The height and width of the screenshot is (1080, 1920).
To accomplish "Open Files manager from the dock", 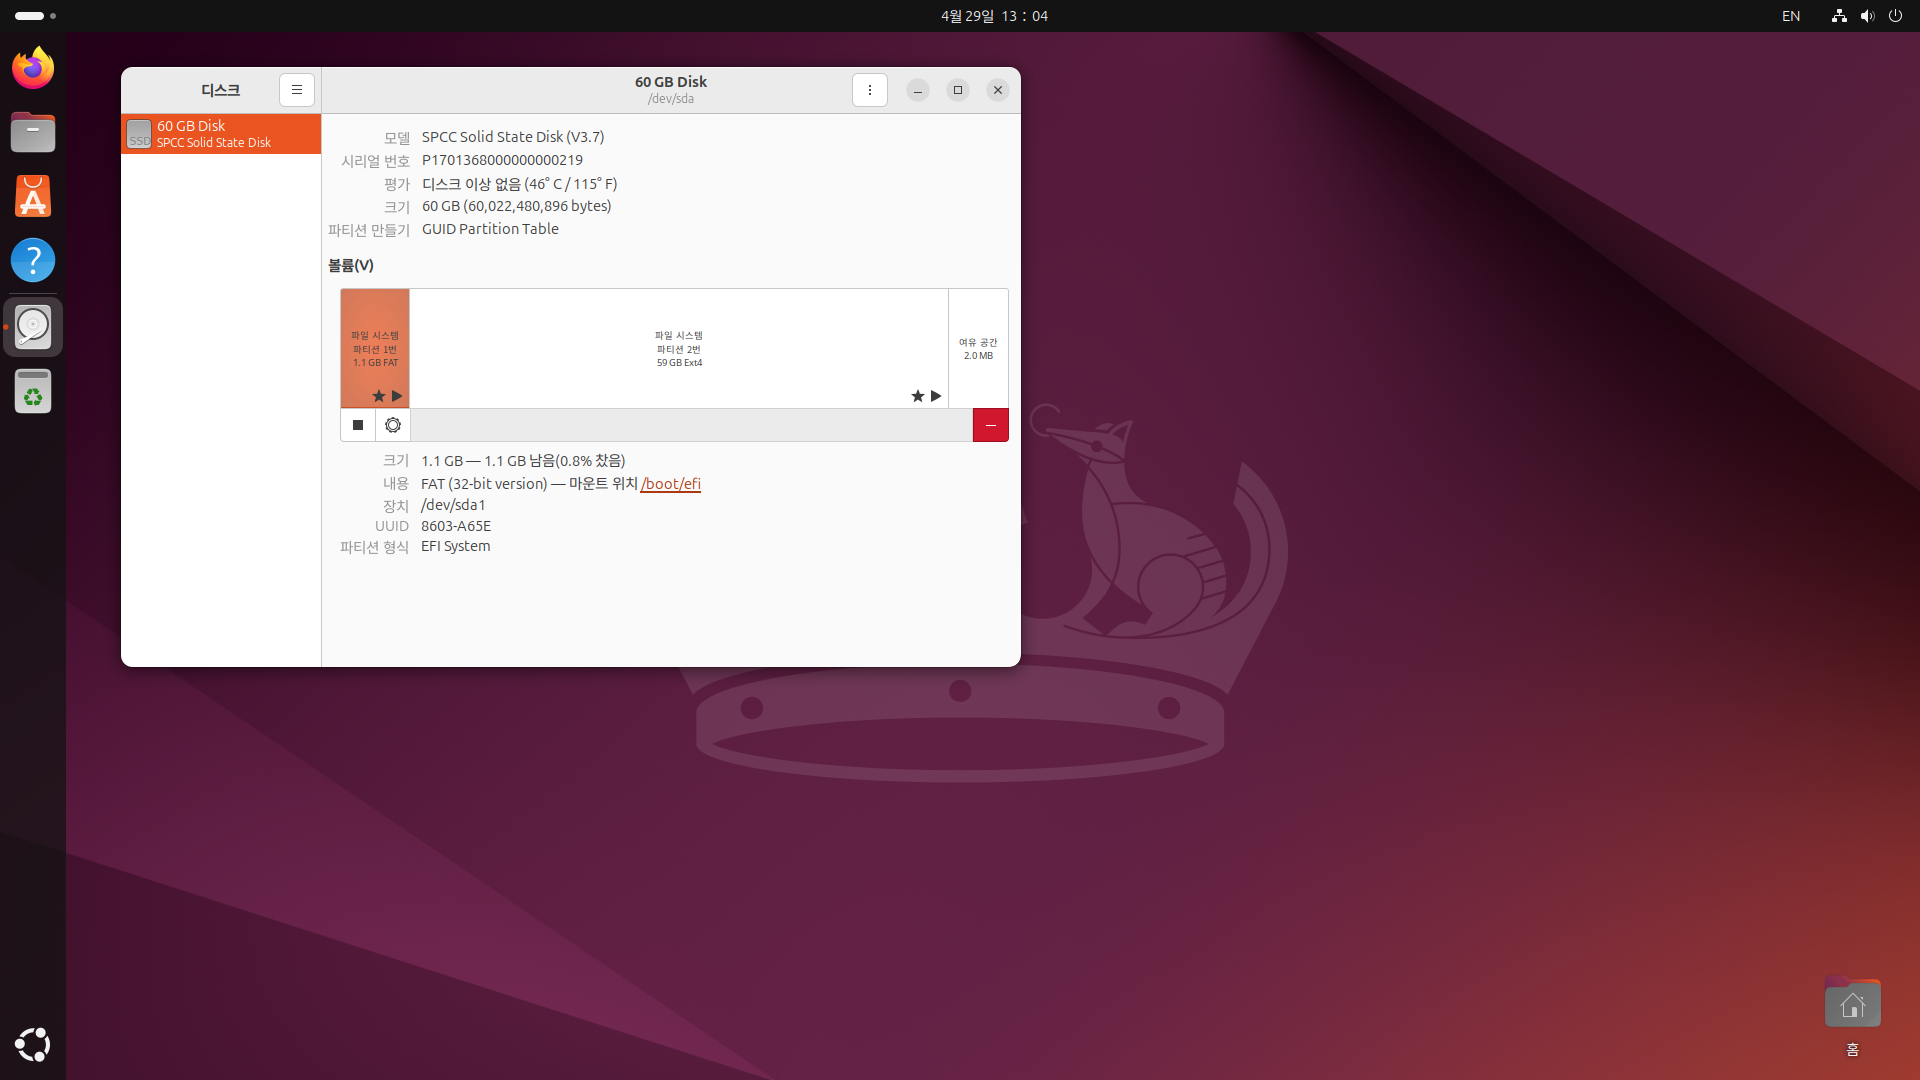I will pyautogui.click(x=33, y=132).
